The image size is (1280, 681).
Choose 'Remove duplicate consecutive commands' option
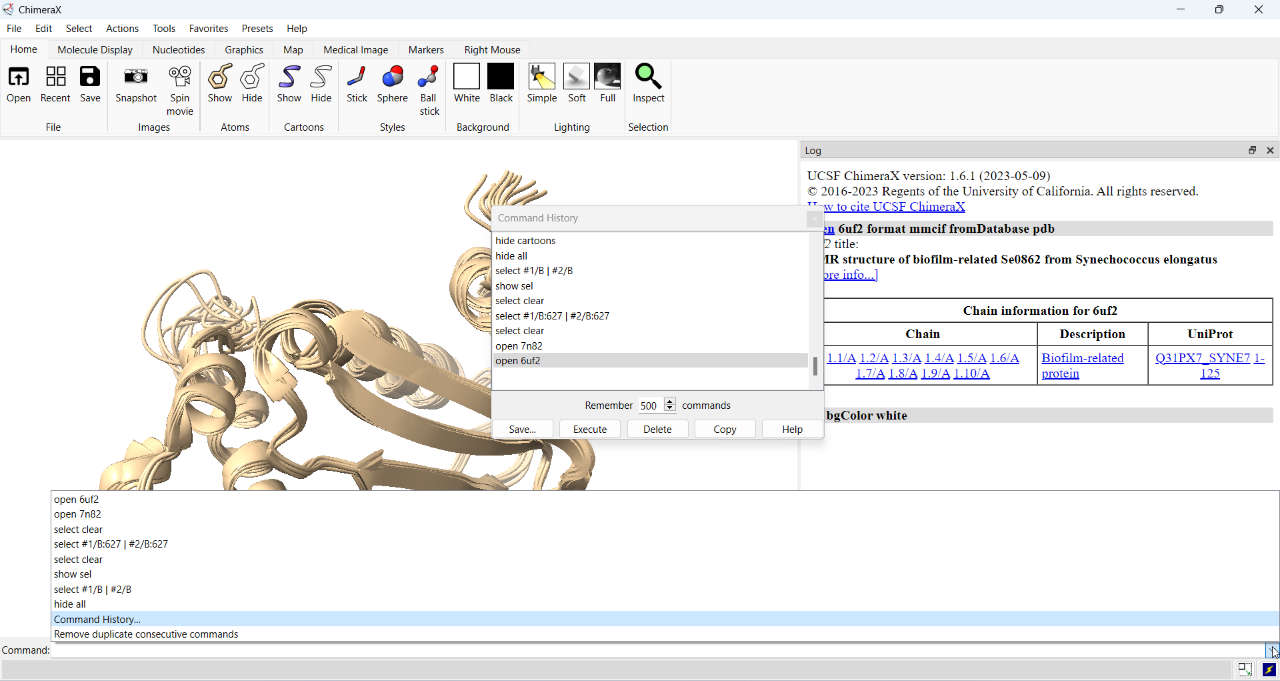[x=146, y=634]
